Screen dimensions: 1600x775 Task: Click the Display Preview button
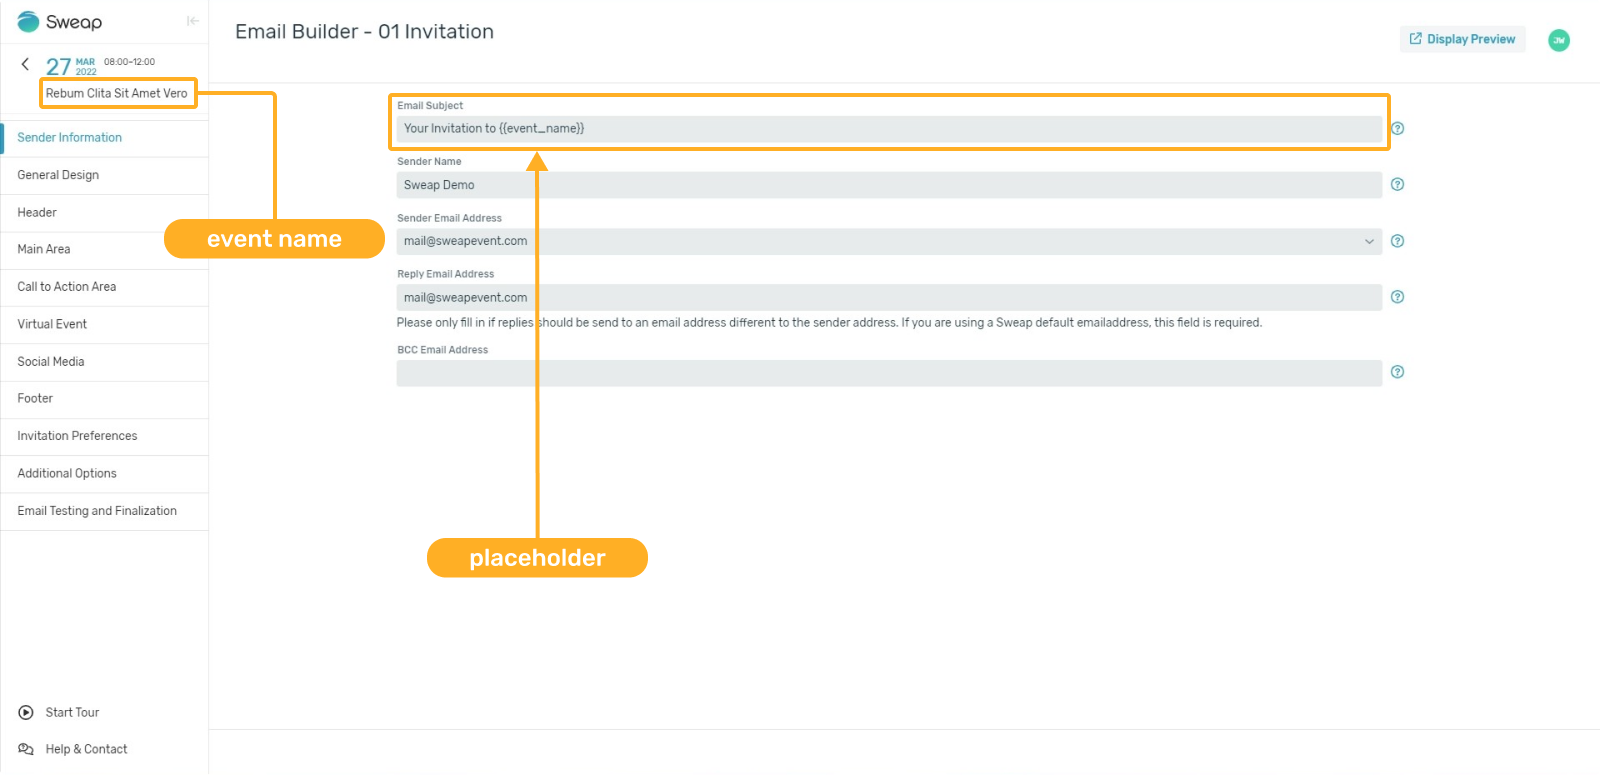pyautogui.click(x=1462, y=39)
